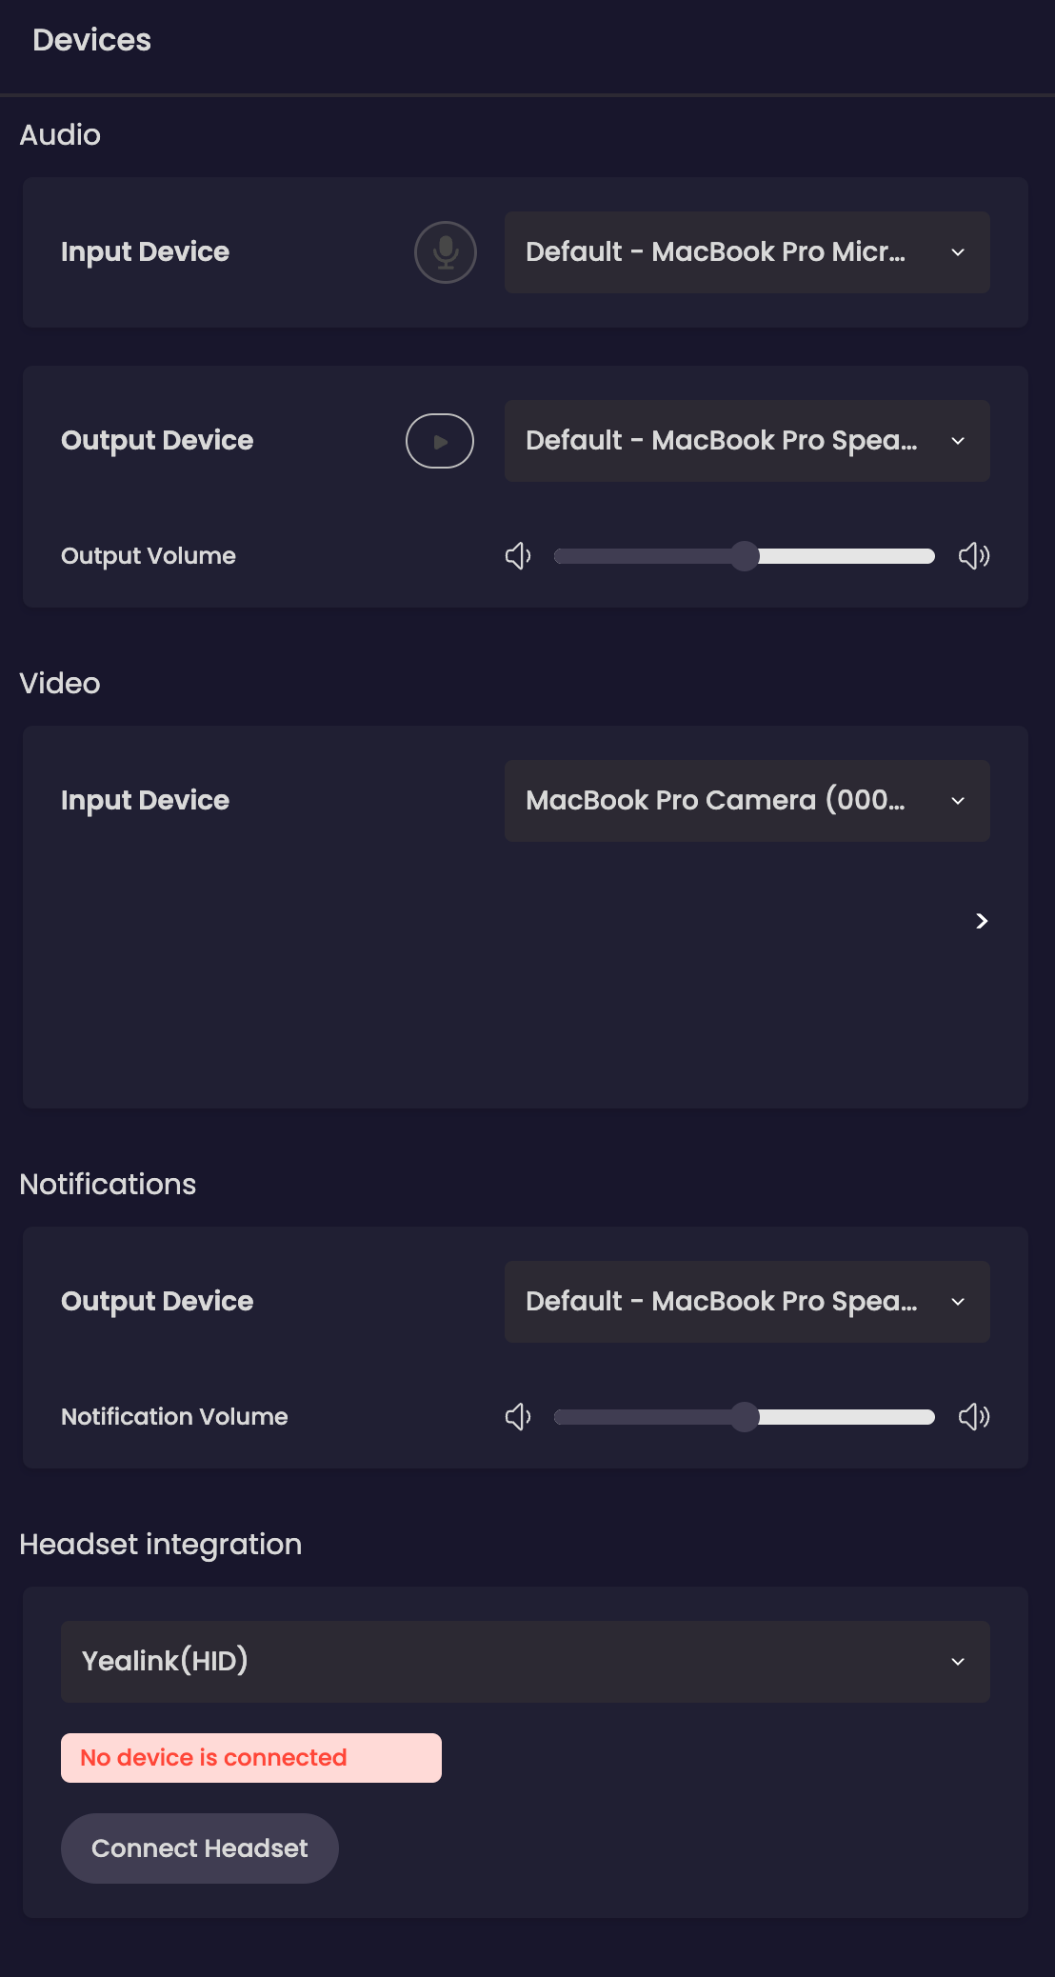Click the Devices header title
Image resolution: width=1055 pixels, height=1977 pixels.
coord(92,40)
